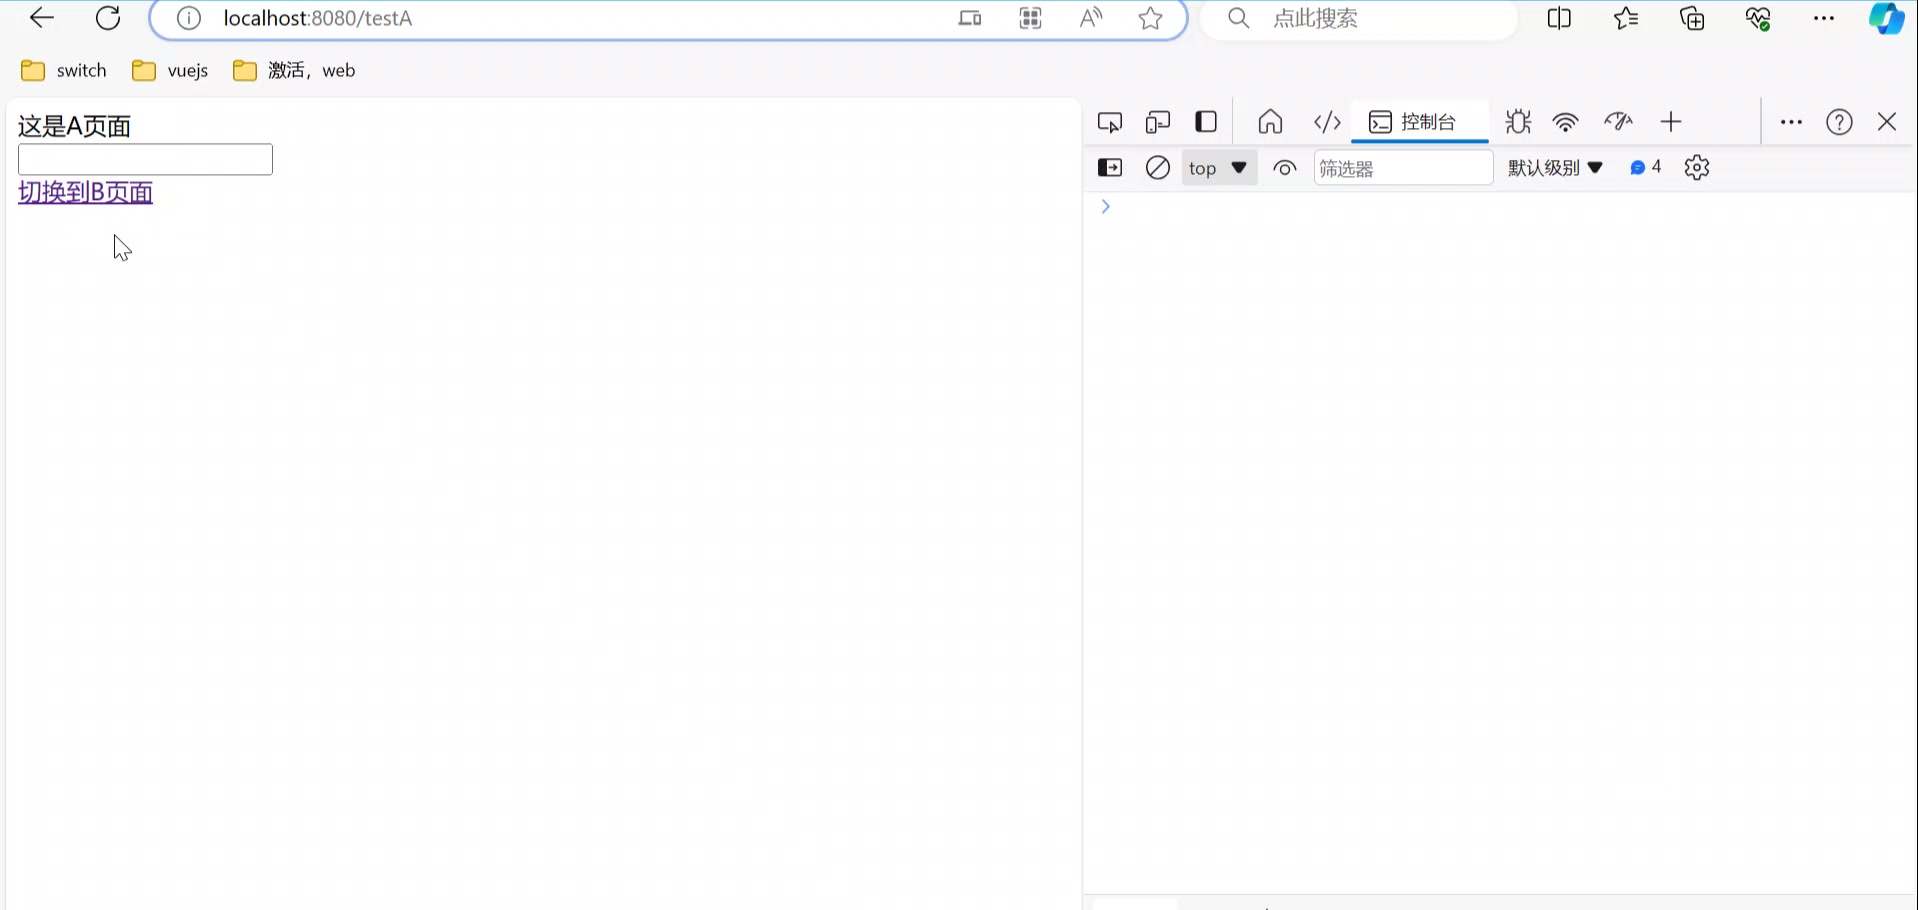1918x910 pixels.
Task: Expand the top context dropdown
Action: pos(1218,168)
